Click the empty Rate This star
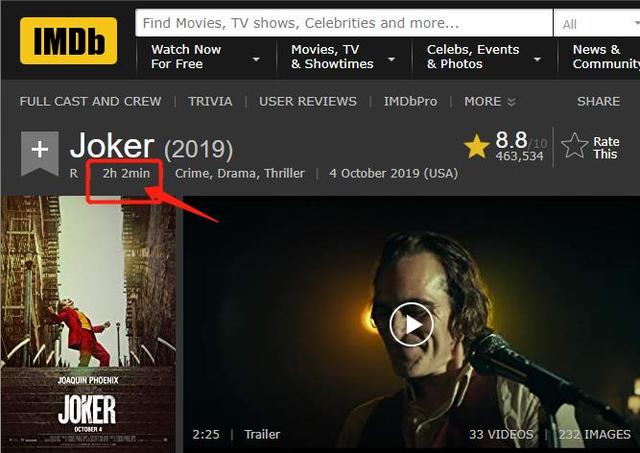This screenshot has width=640, height=453. [574, 146]
